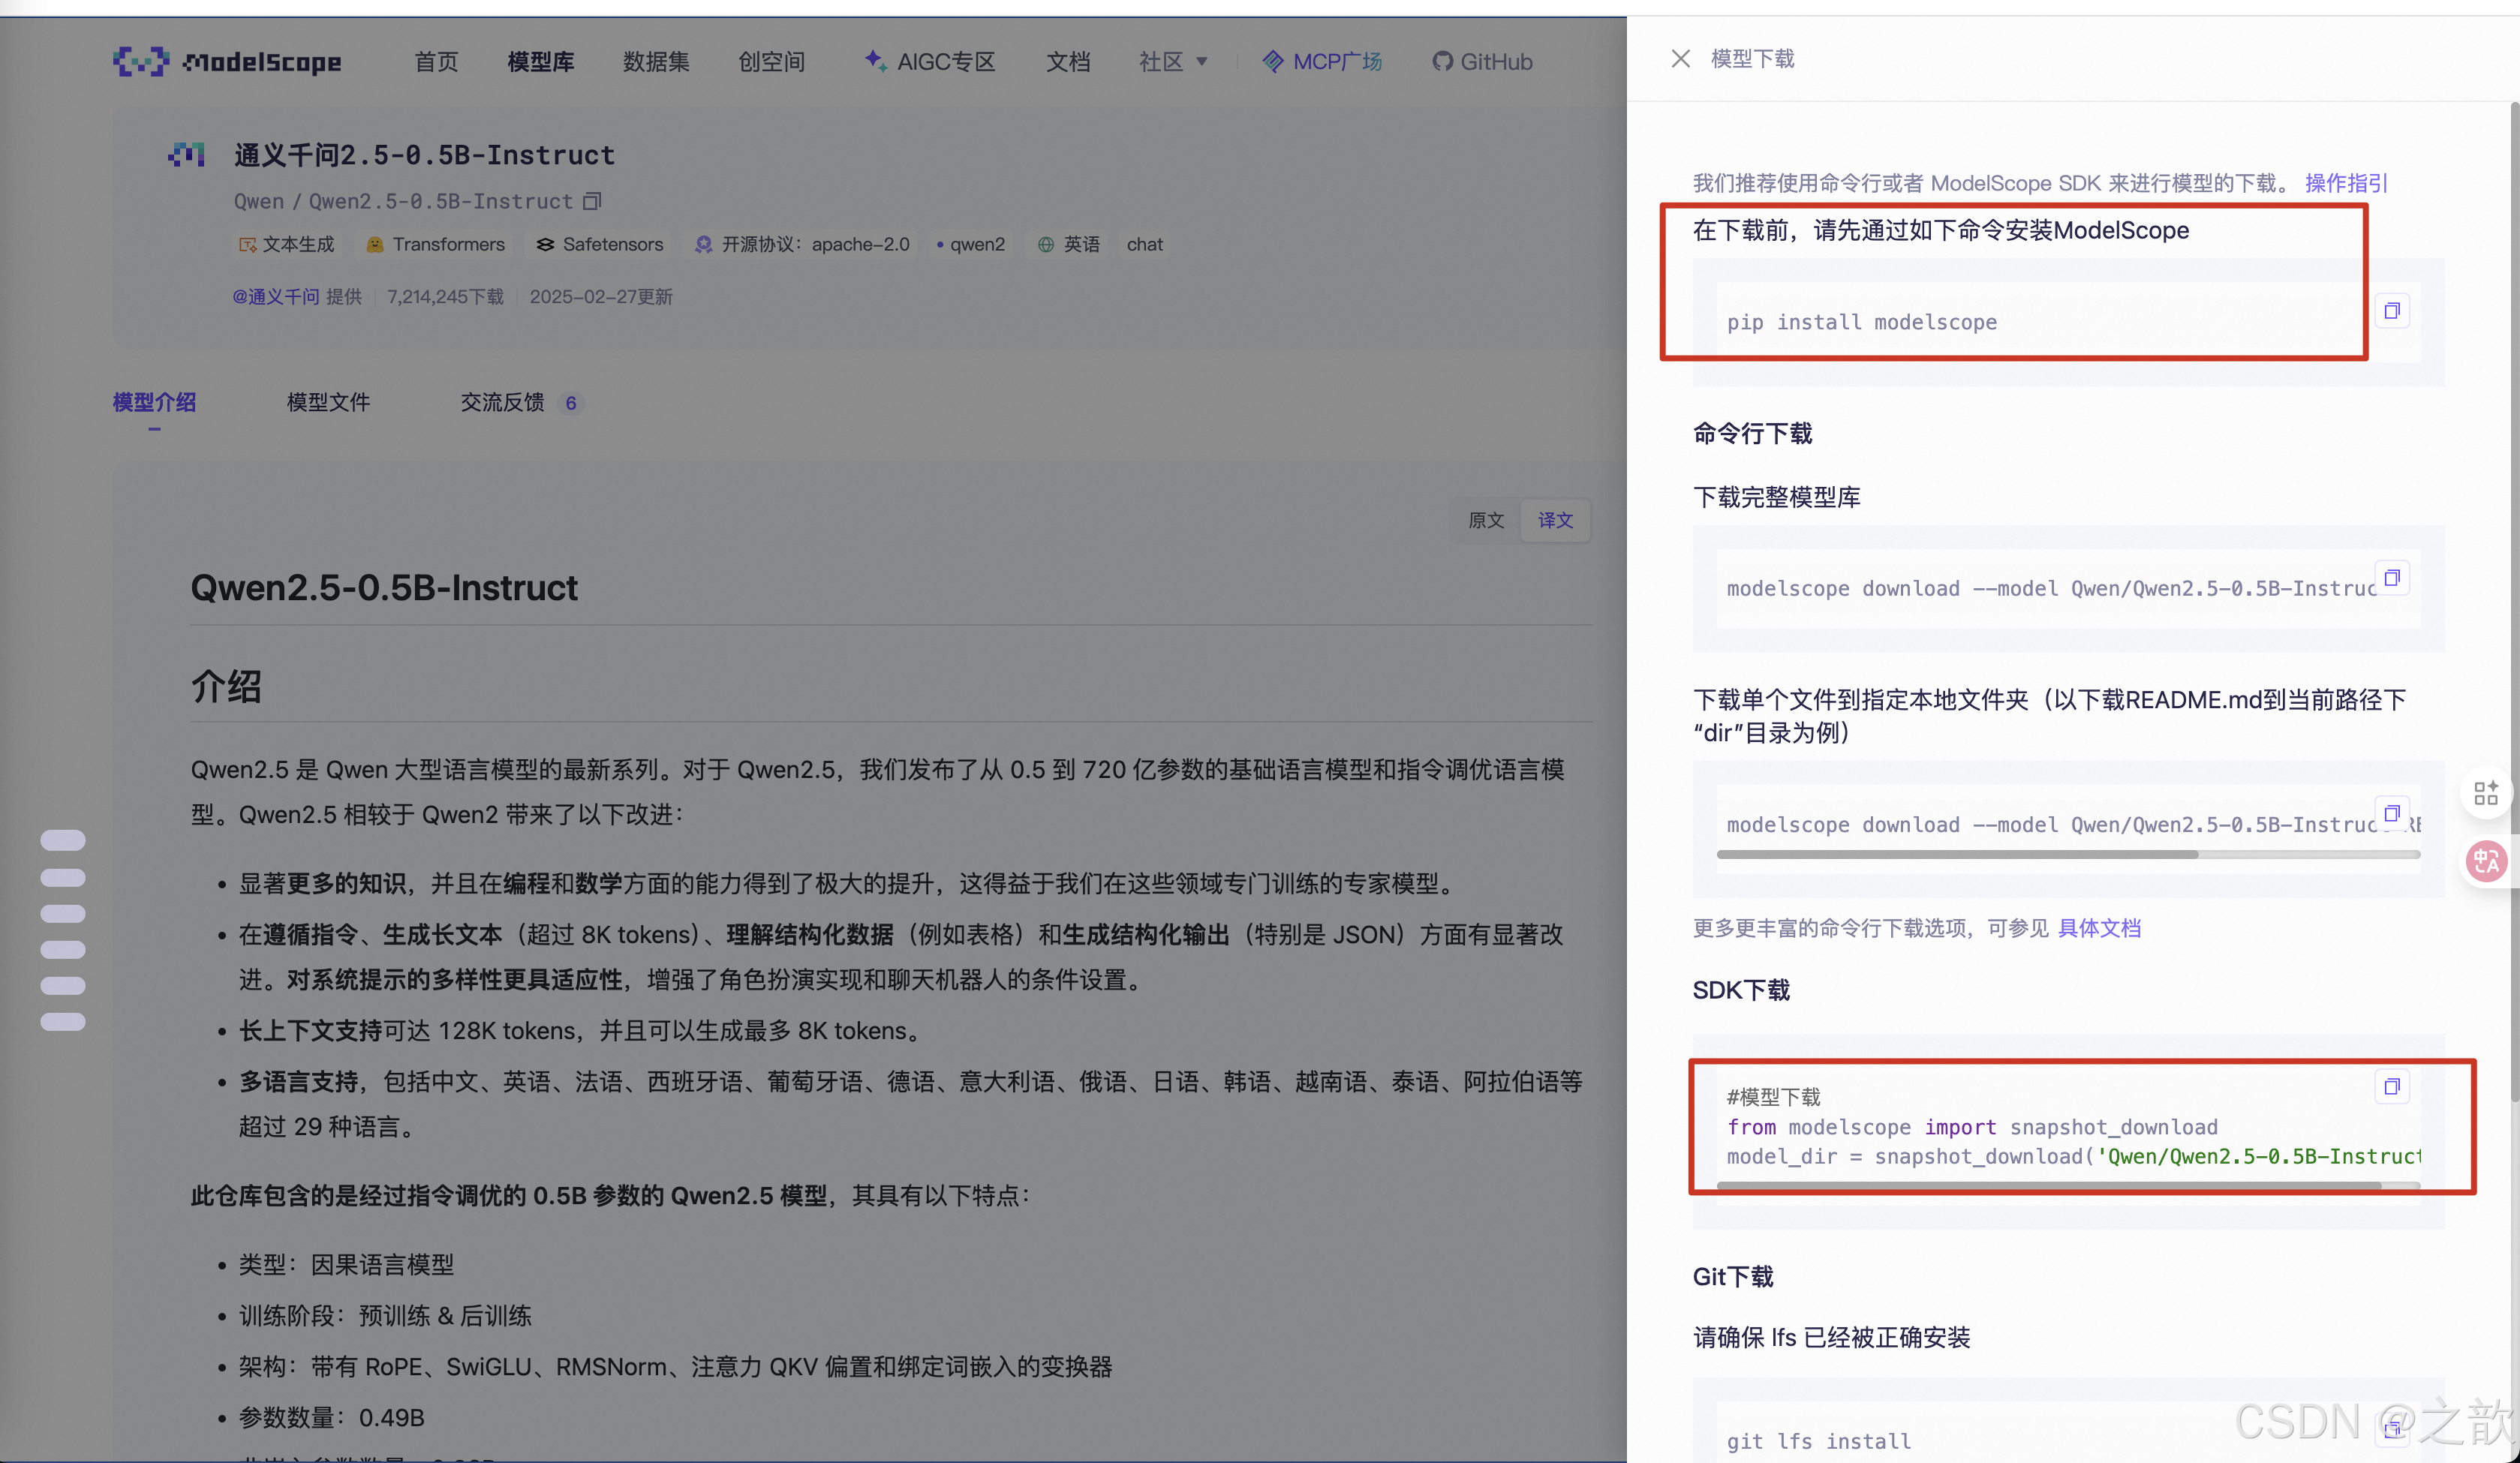Click the 'git lfs install' code text
The image size is (2520, 1463).
(x=1818, y=1441)
